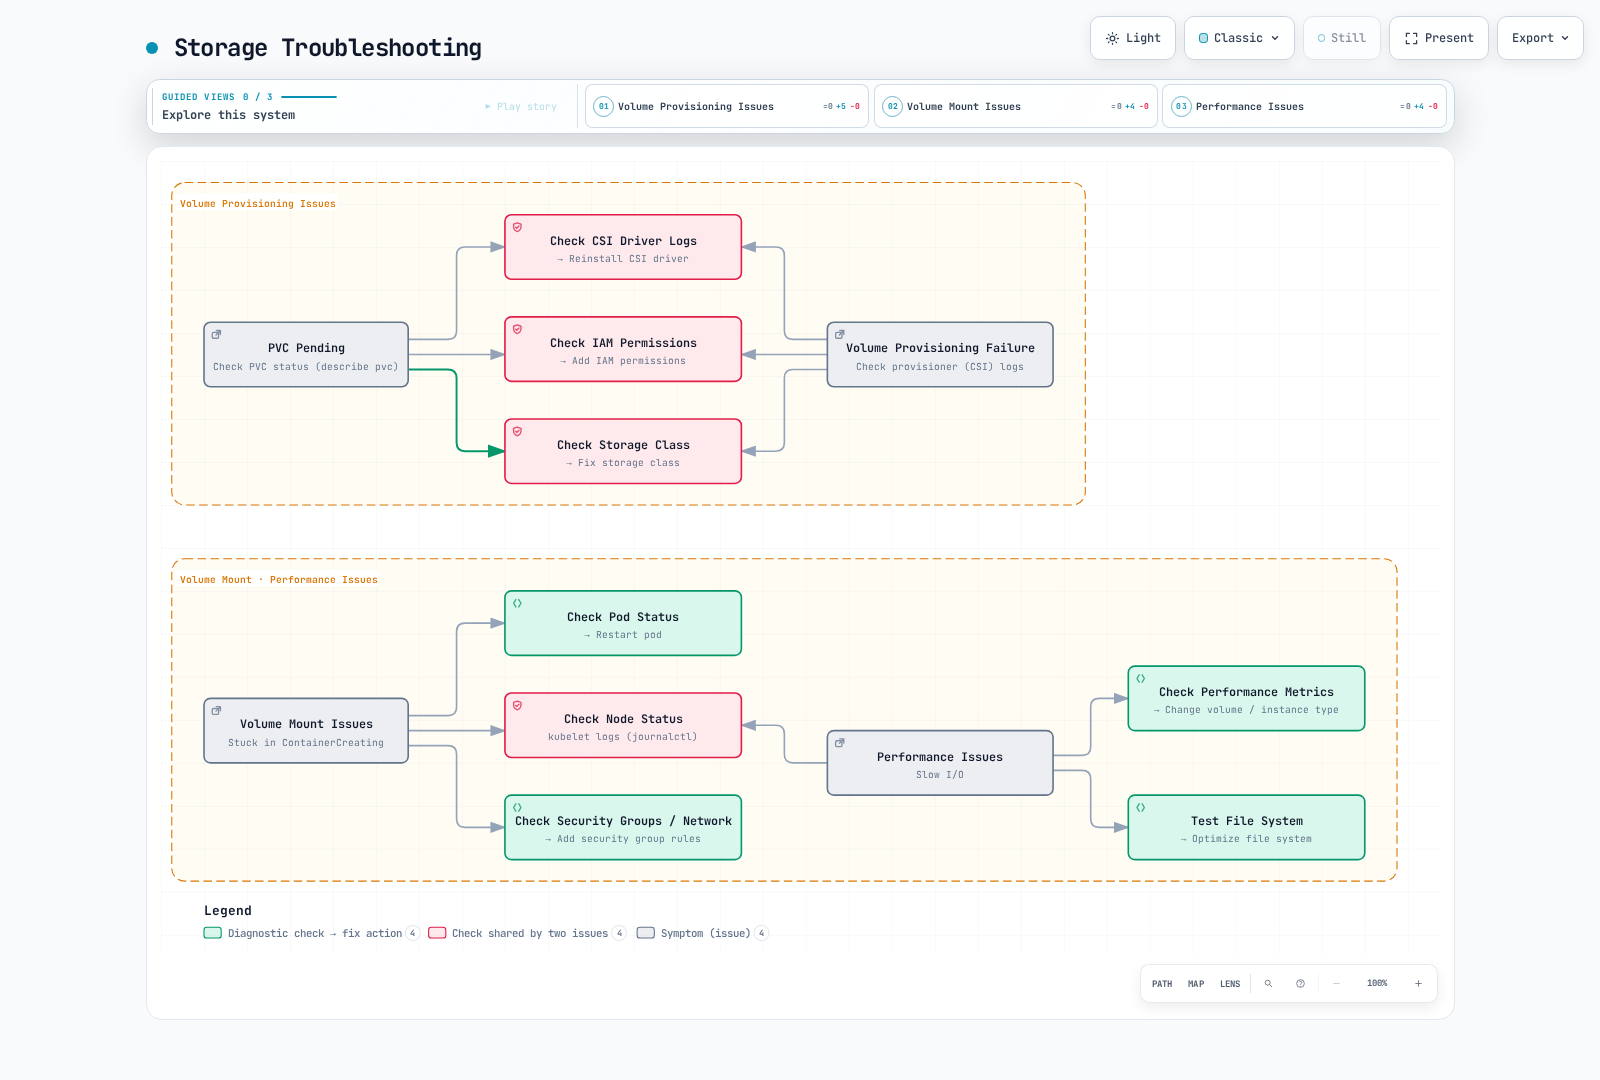
Task: Click the Storage Troubleshooting title
Action: tap(328, 48)
